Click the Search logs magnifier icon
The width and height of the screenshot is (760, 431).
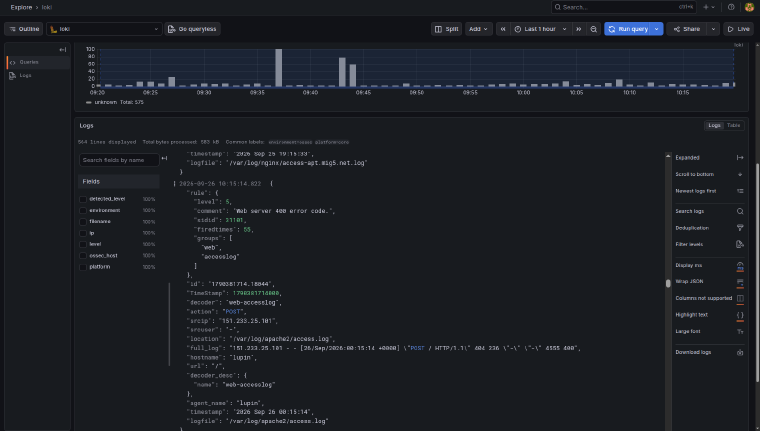740,211
